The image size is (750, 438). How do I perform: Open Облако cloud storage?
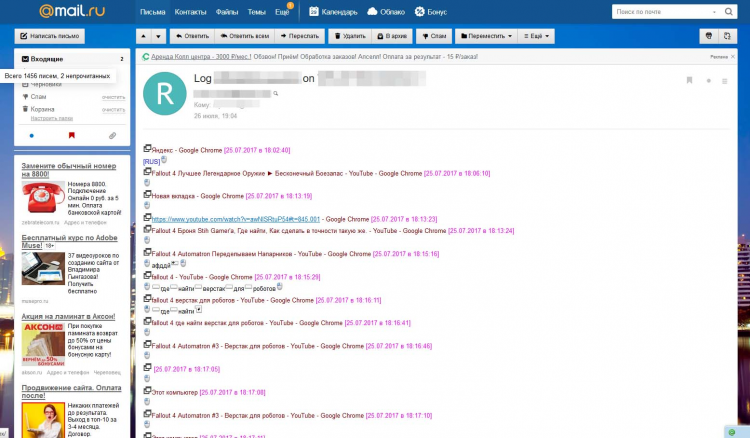click(x=386, y=12)
